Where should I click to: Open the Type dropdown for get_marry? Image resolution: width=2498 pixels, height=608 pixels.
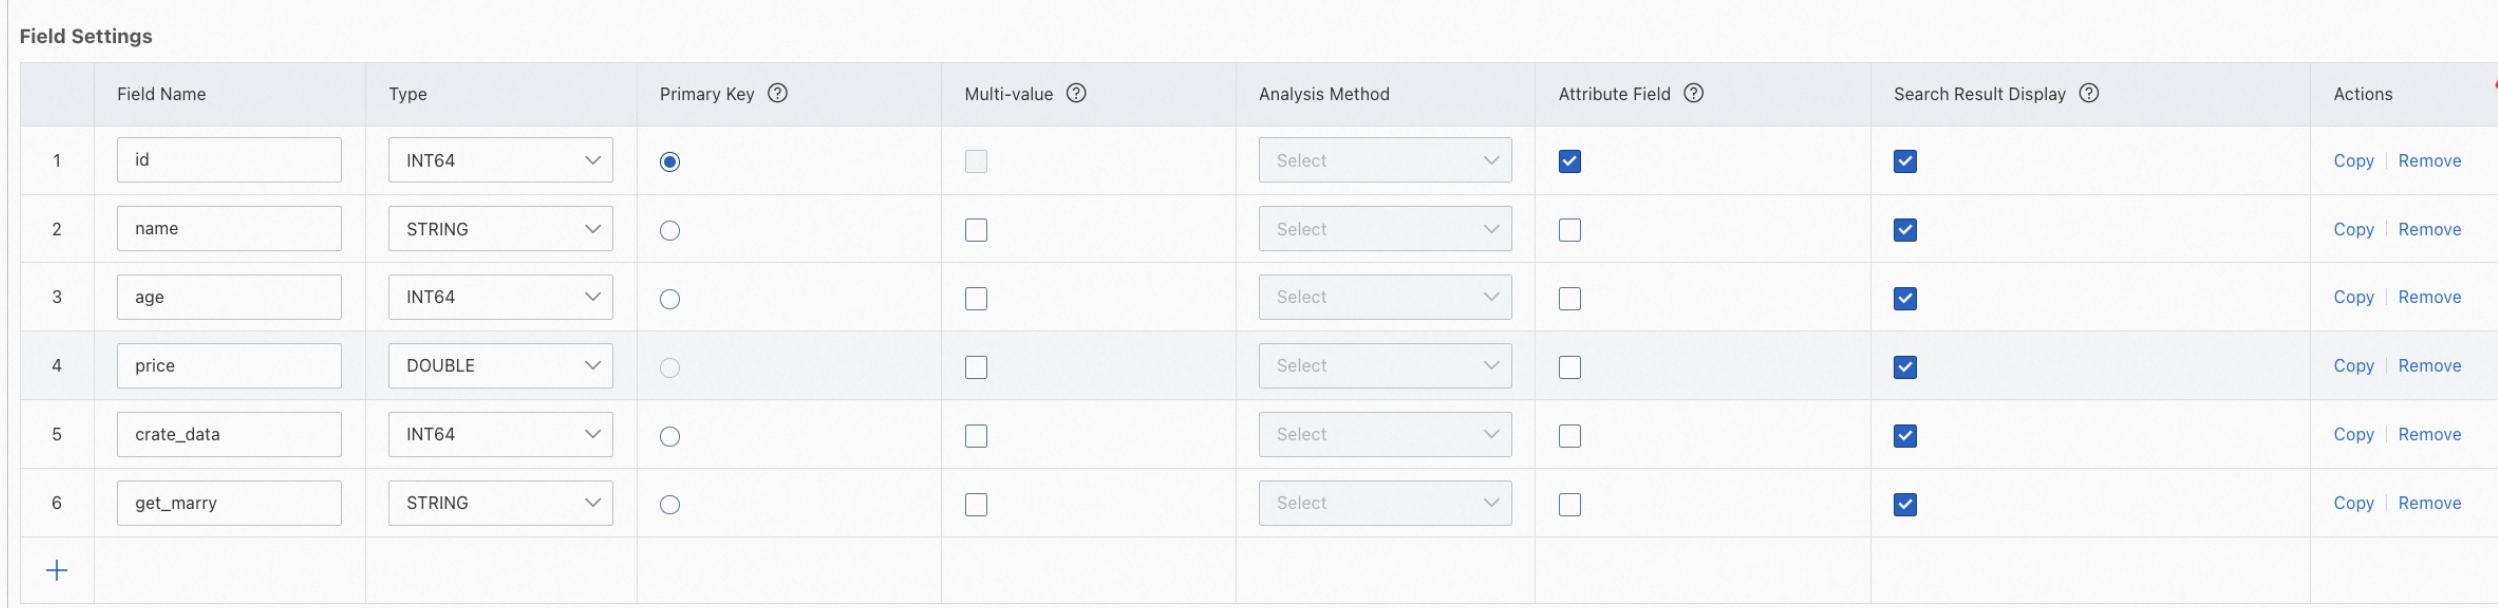pyautogui.click(x=500, y=503)
